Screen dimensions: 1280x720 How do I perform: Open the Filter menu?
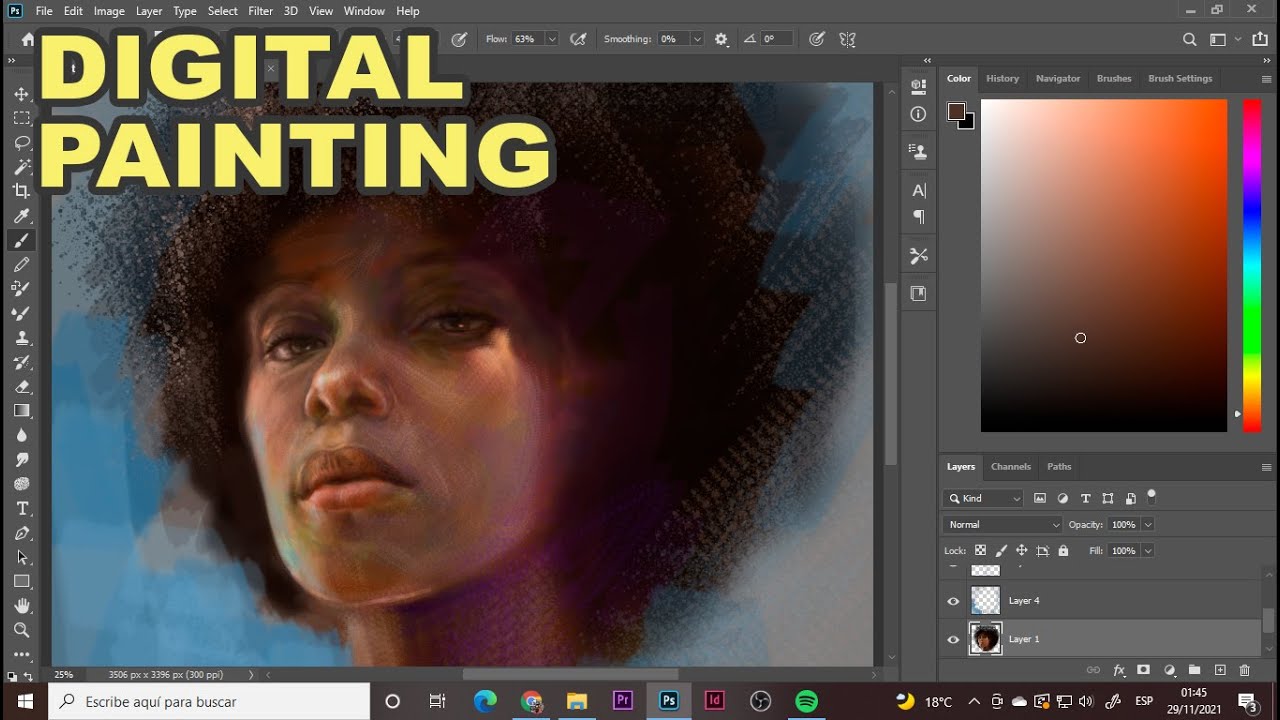[260, 11]
